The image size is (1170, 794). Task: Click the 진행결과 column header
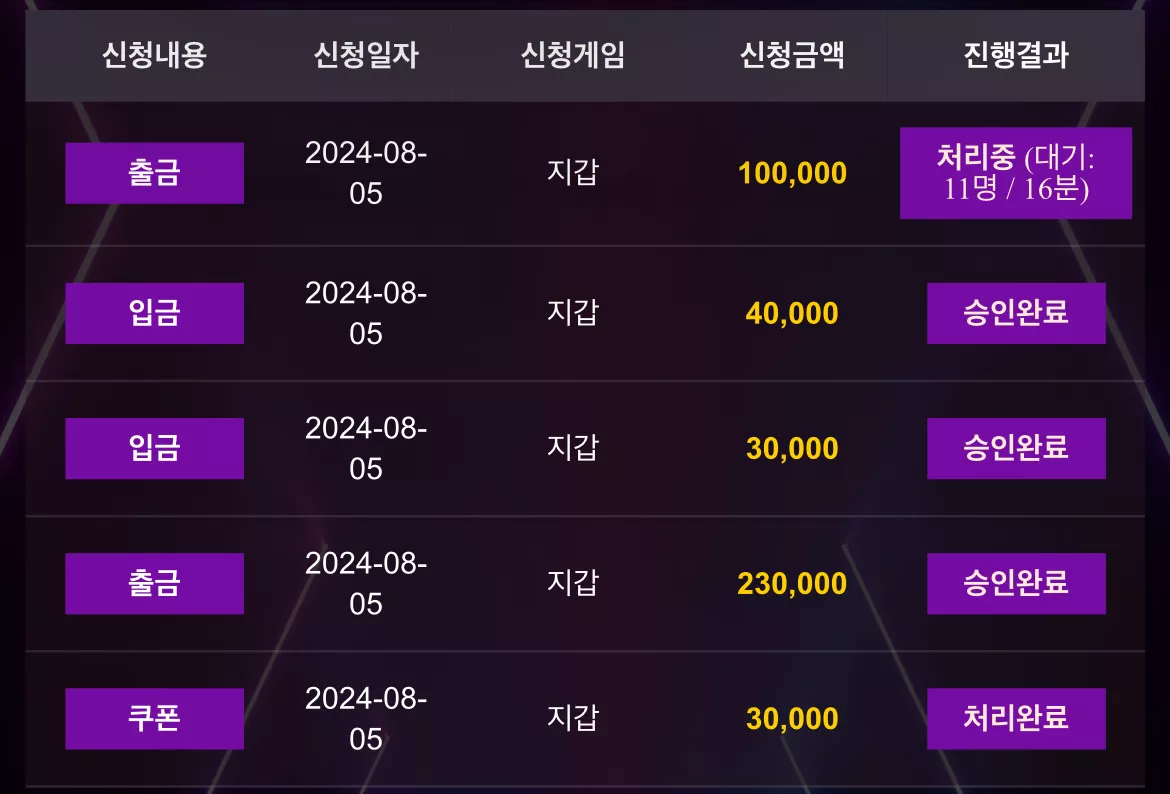(x=1016, y=55)
